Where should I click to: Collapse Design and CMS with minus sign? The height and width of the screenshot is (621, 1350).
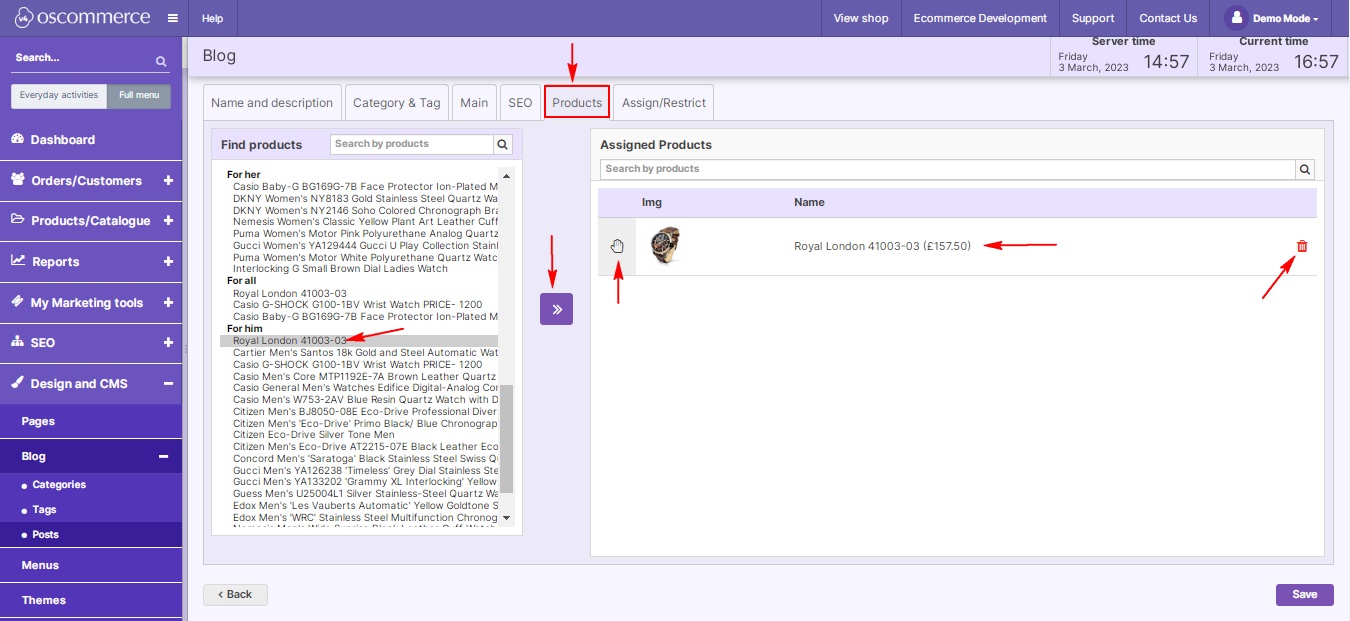point(168,384)
